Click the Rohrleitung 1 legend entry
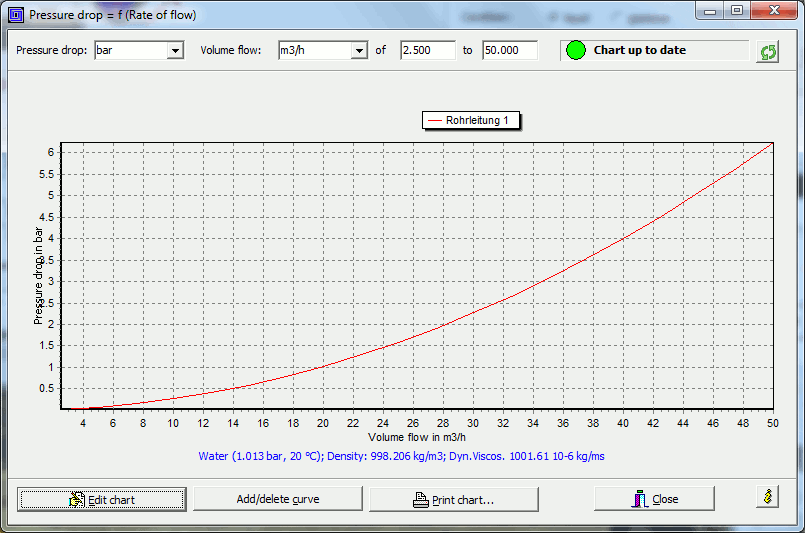 (471, 120)
